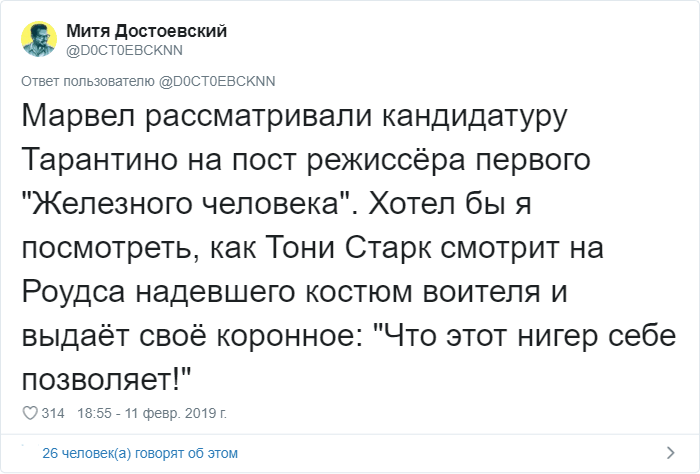Click the "11 февр. 2019 г." date

click(176, 413)
